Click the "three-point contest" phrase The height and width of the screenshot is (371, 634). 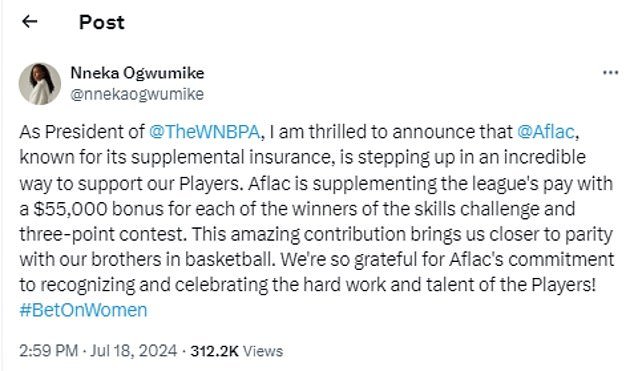(x=103, y=235)
